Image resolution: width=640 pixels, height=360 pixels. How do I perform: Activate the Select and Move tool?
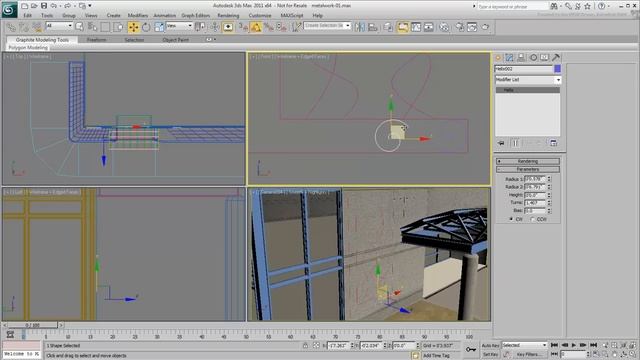click(133, 27)
